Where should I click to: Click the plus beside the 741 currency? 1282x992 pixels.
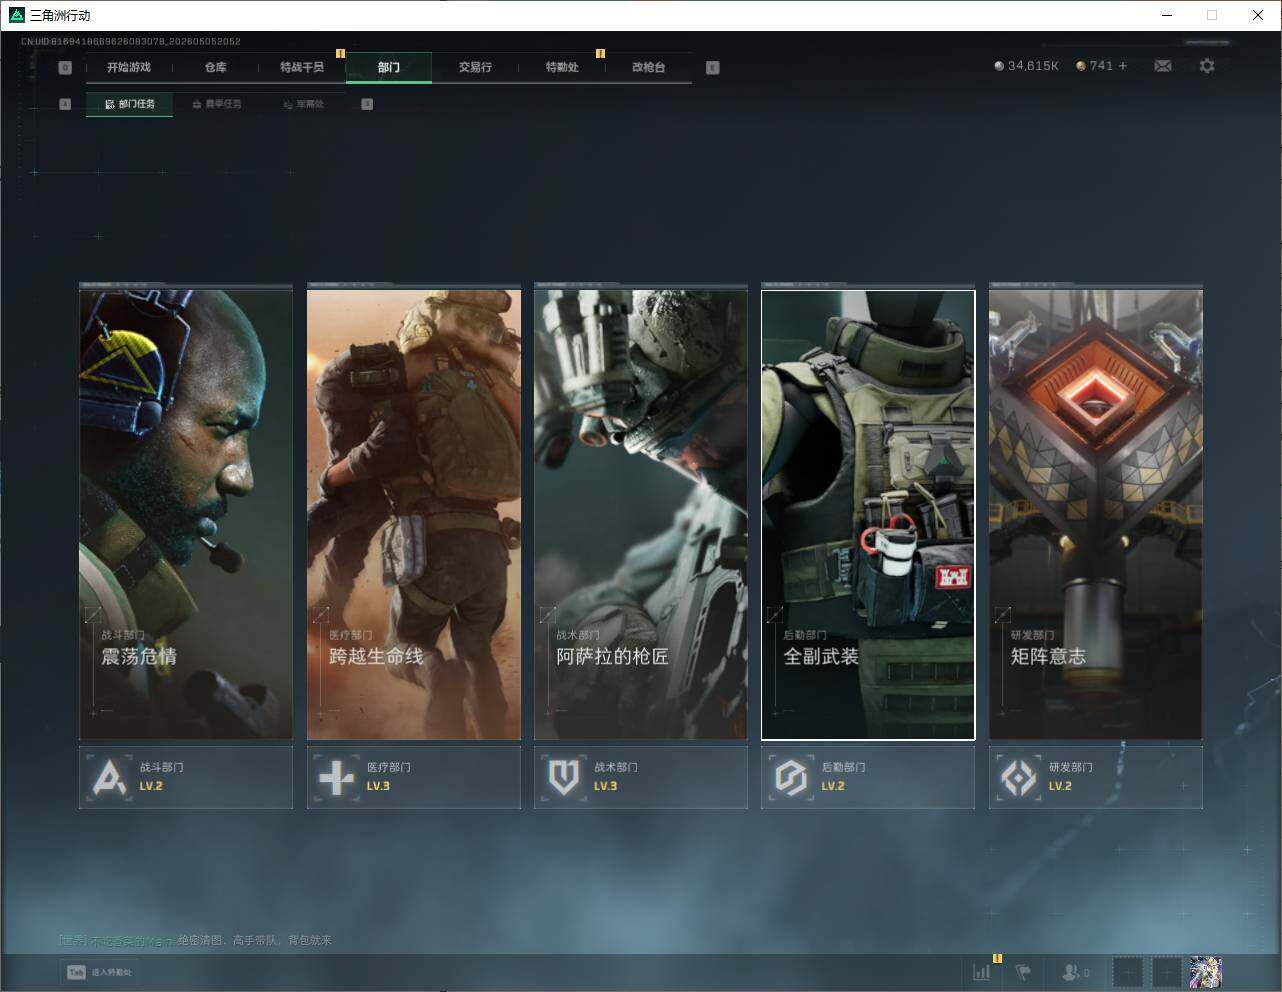[x=1123, y=66]
